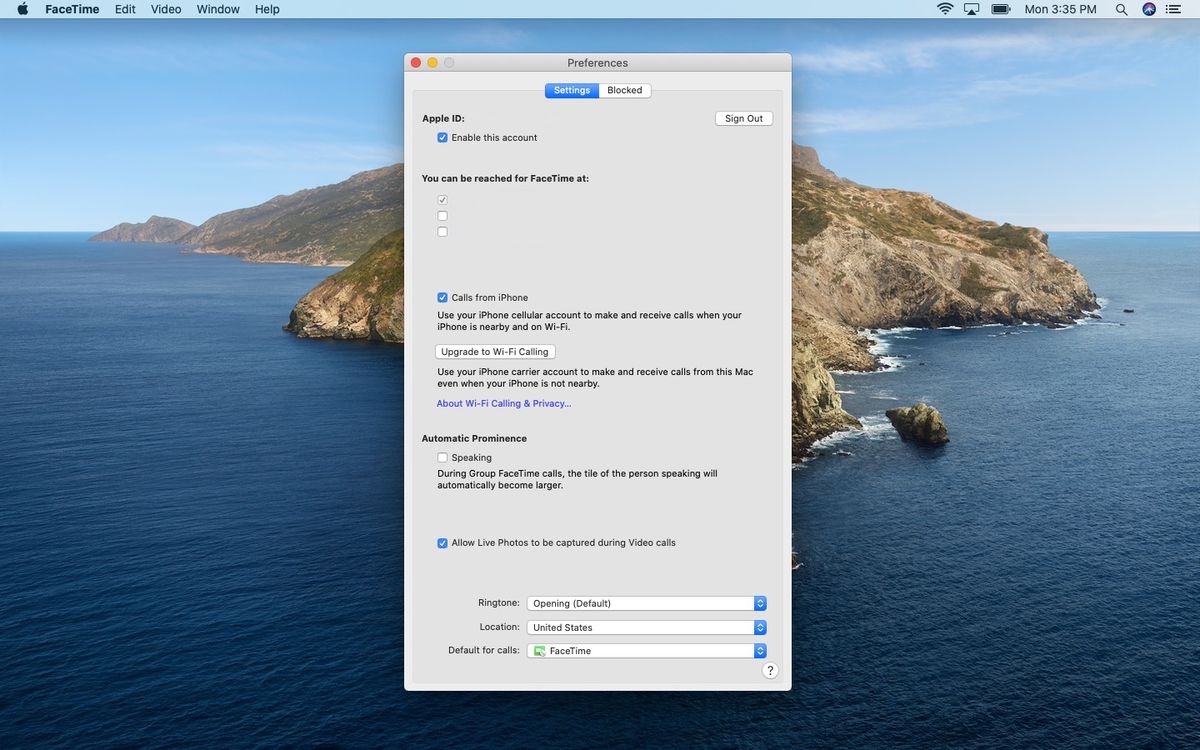Switch to the Settings tab

572,90
